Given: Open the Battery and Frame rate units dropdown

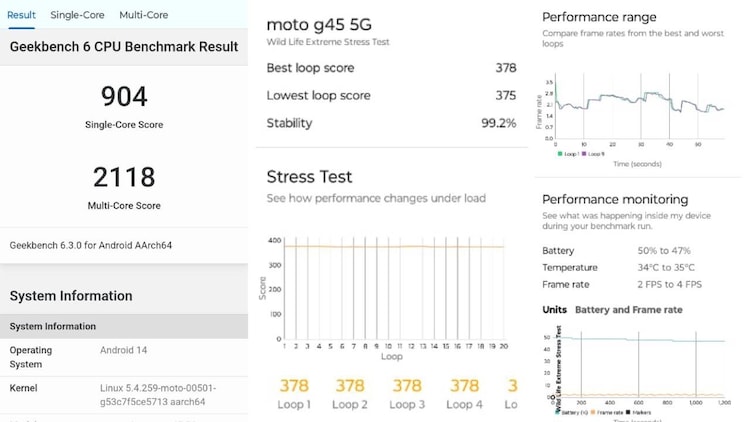Looking at the screenshot, I should click(x=628, y=310).
